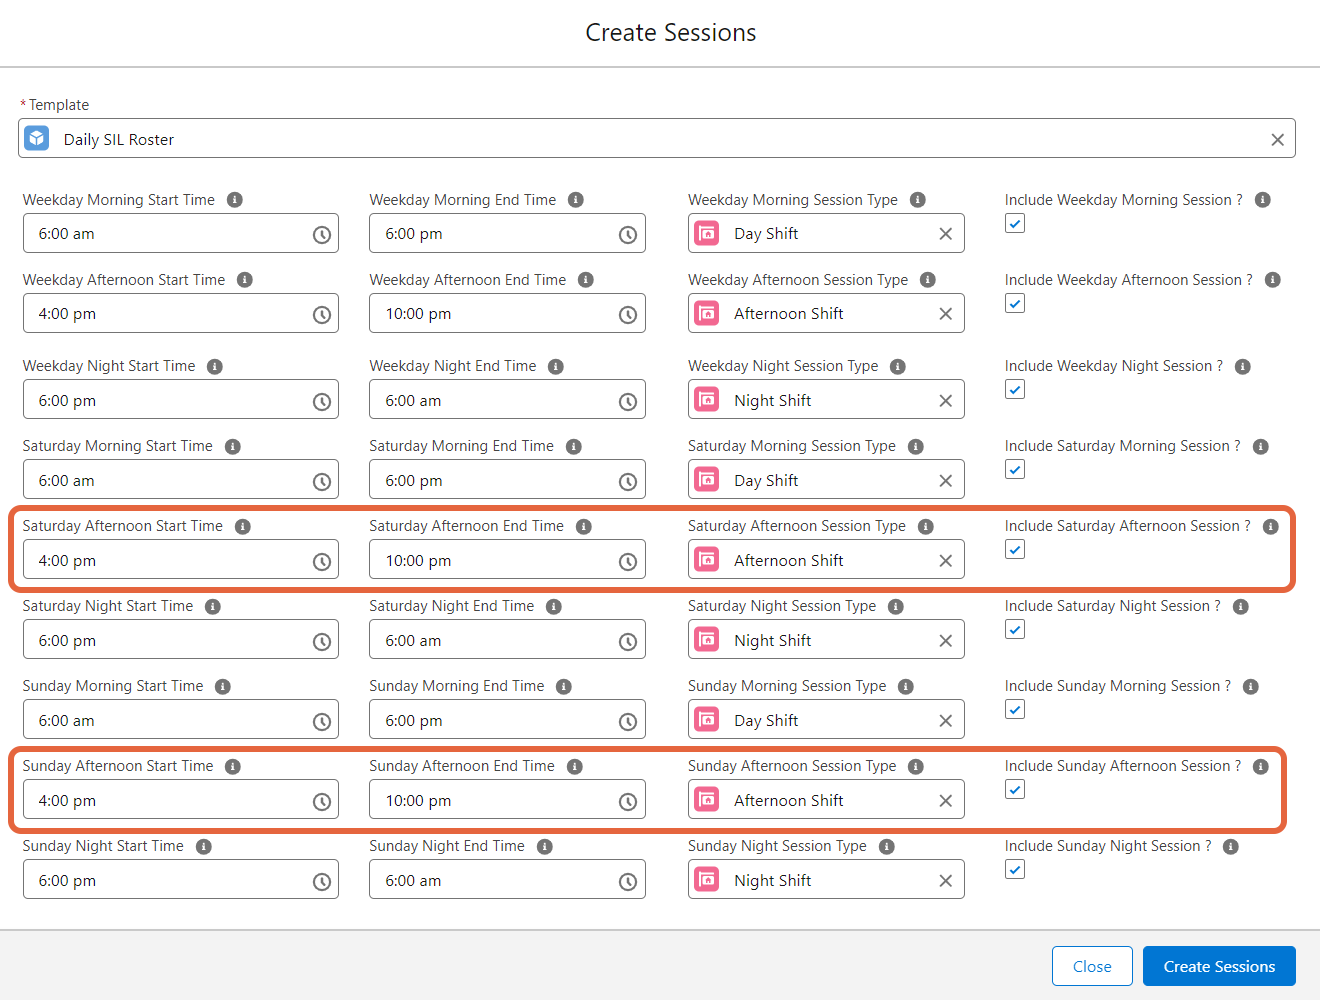Screen dimensions: 1320x1000
Task: Click the clock icon beside Saturday Night End Time
Action: pyautogui.click(x=628, y=639)
